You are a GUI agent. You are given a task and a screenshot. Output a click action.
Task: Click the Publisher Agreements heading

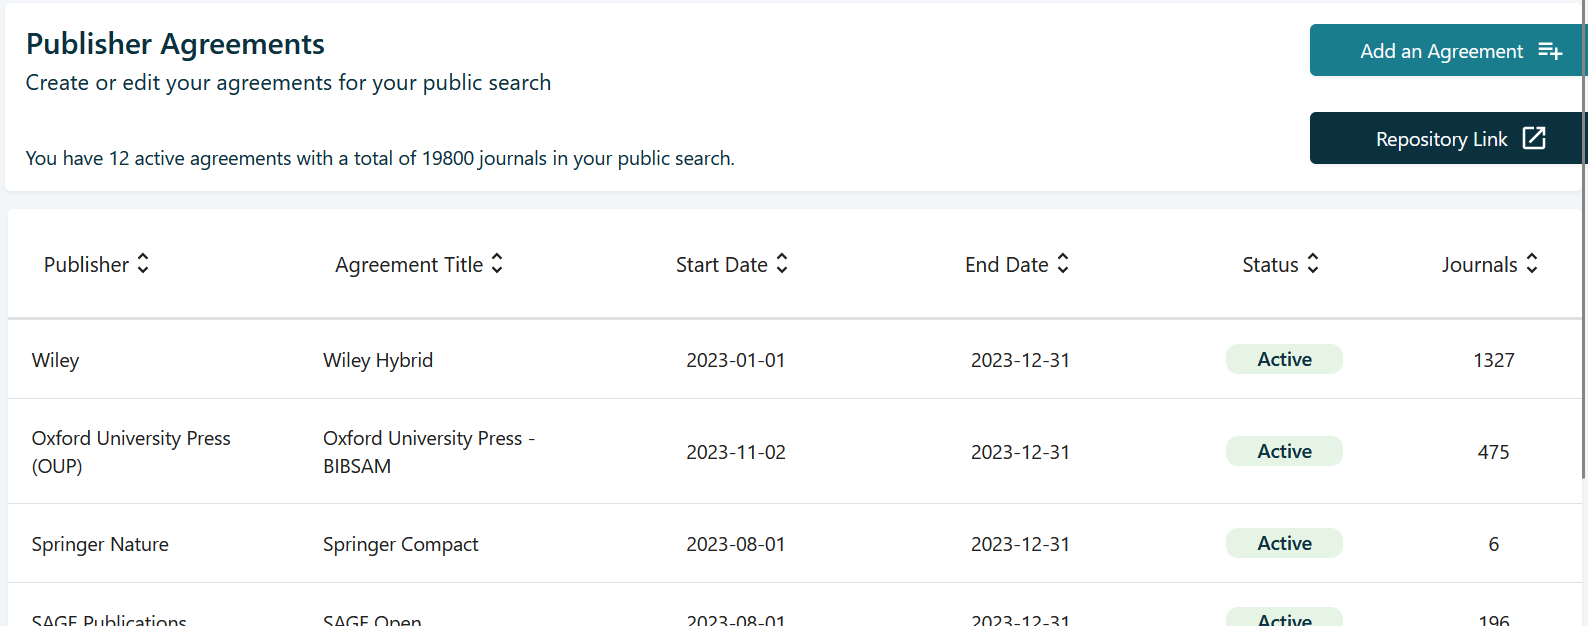(x=175, y=44)
